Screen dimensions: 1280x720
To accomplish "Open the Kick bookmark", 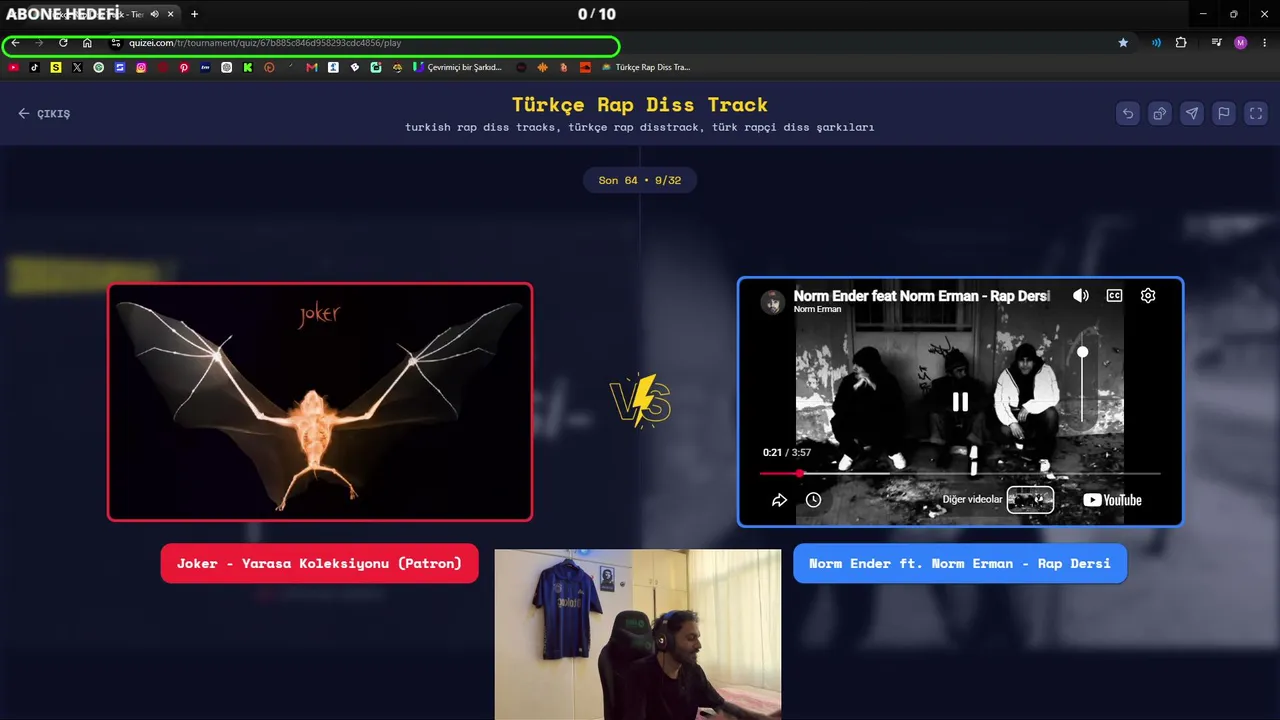I will [x=248, y=67].
